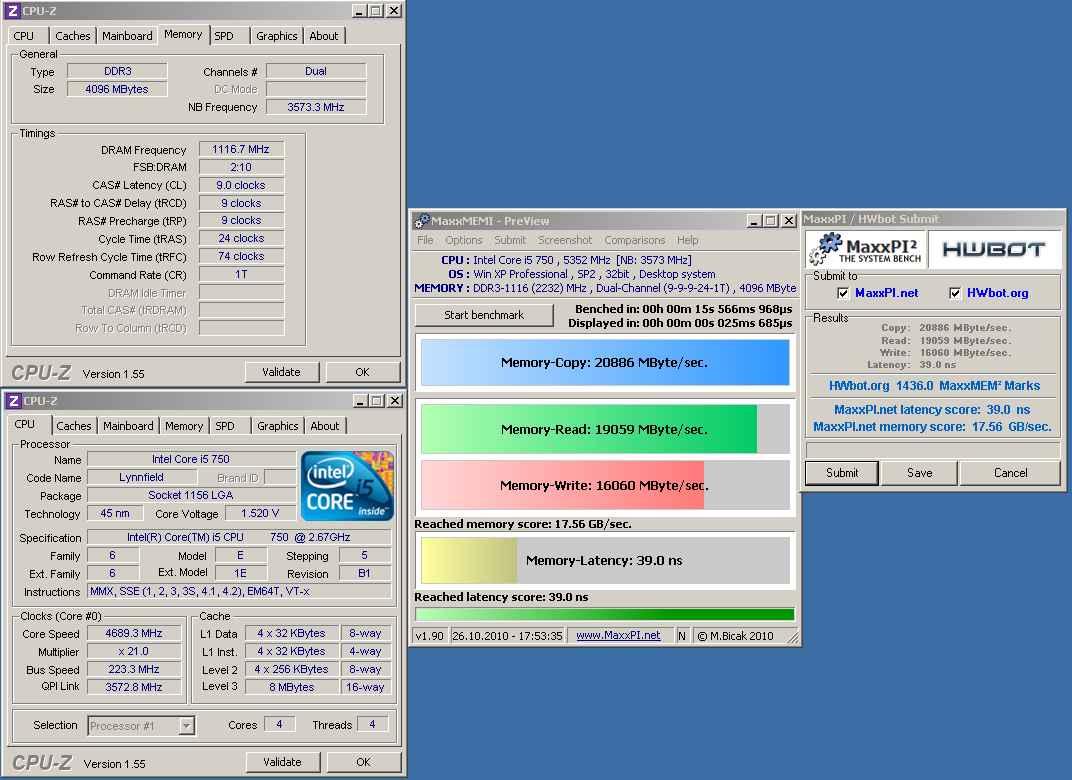
Task: Click Save in the HWbot Submit dialog
Action: click(x=920, y=473)
